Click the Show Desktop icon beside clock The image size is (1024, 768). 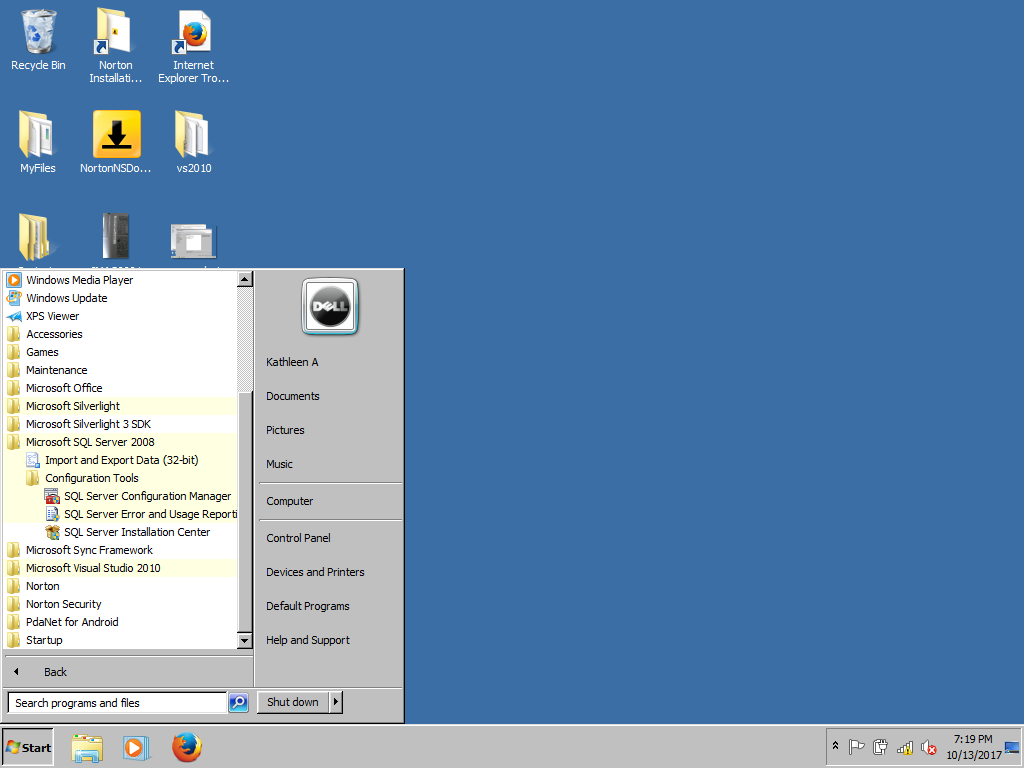click(1012, 748)
